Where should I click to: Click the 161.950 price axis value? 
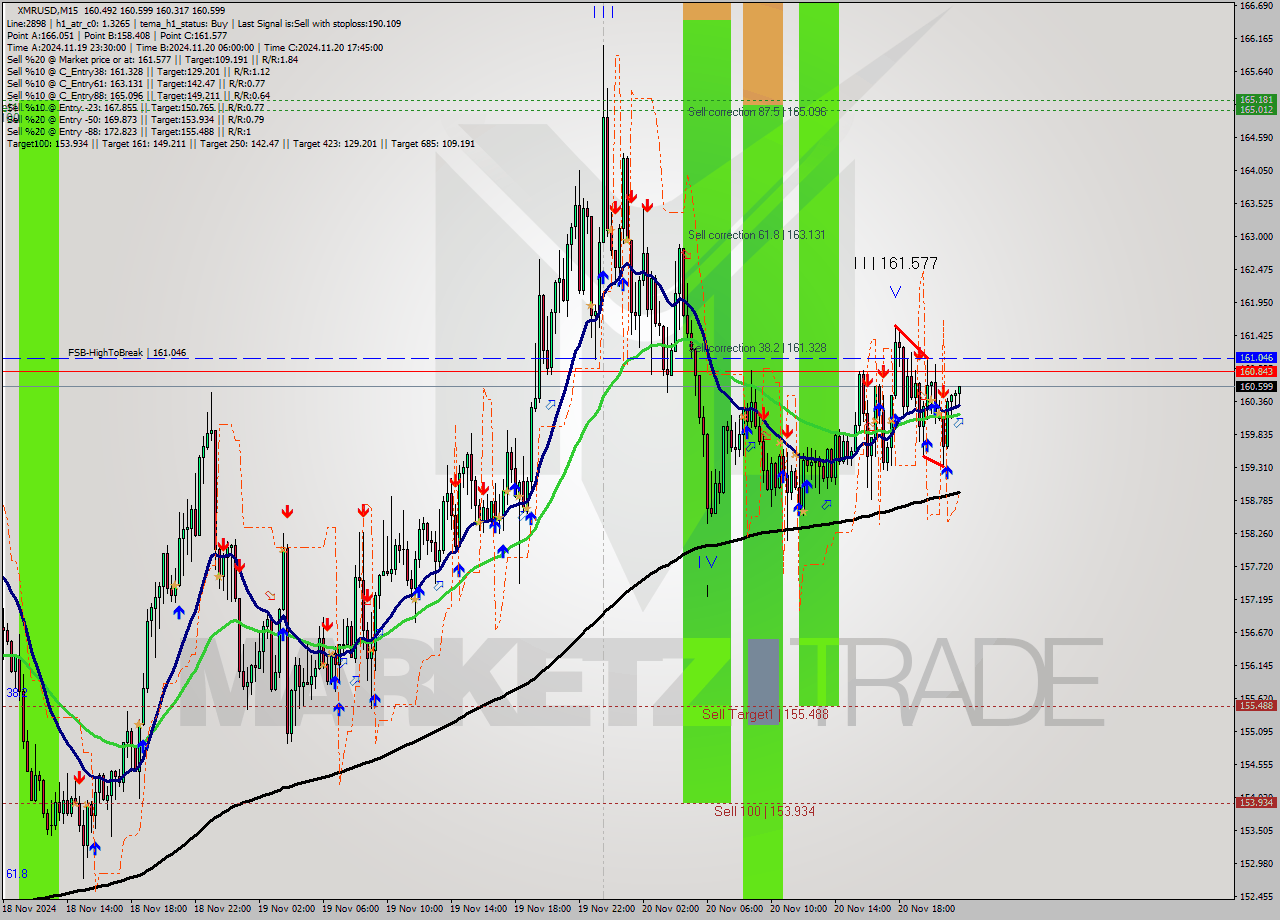tap(1256, 303)
